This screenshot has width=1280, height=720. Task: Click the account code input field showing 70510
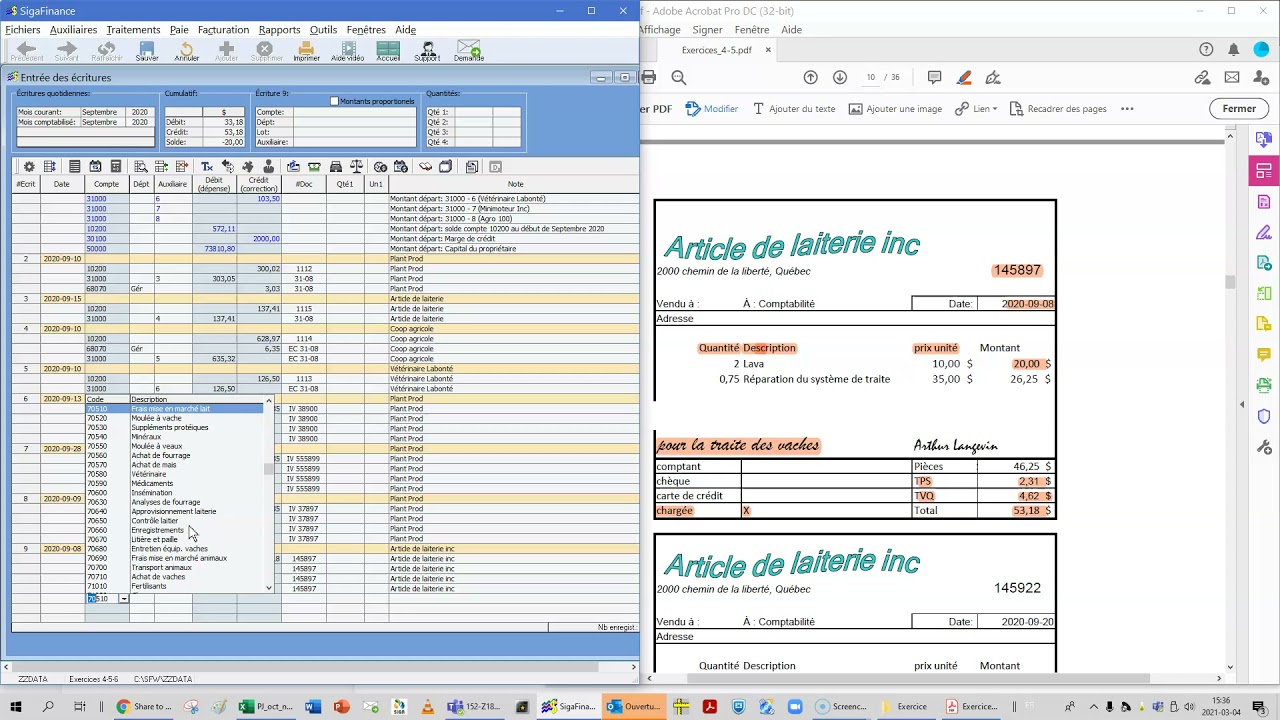[103, 599]
